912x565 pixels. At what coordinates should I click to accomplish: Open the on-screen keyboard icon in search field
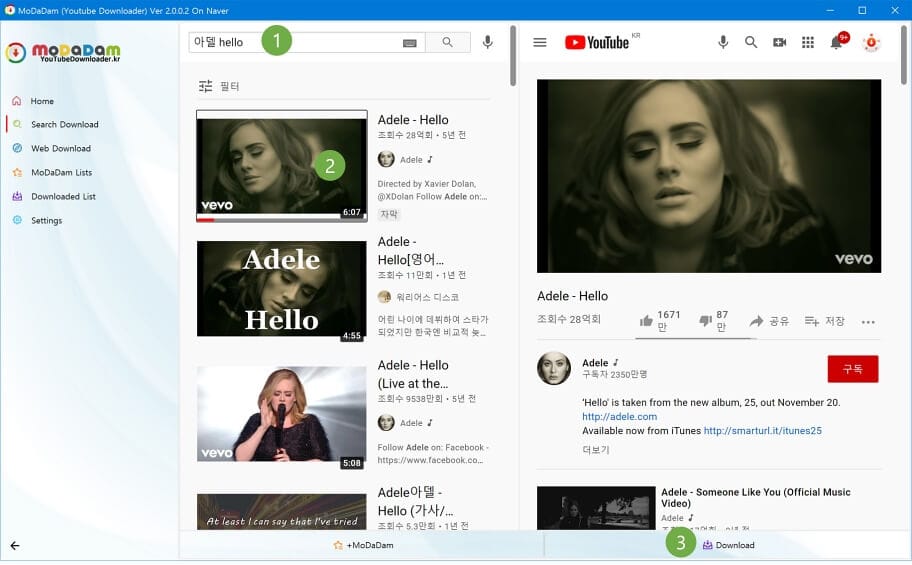[409, 43]
